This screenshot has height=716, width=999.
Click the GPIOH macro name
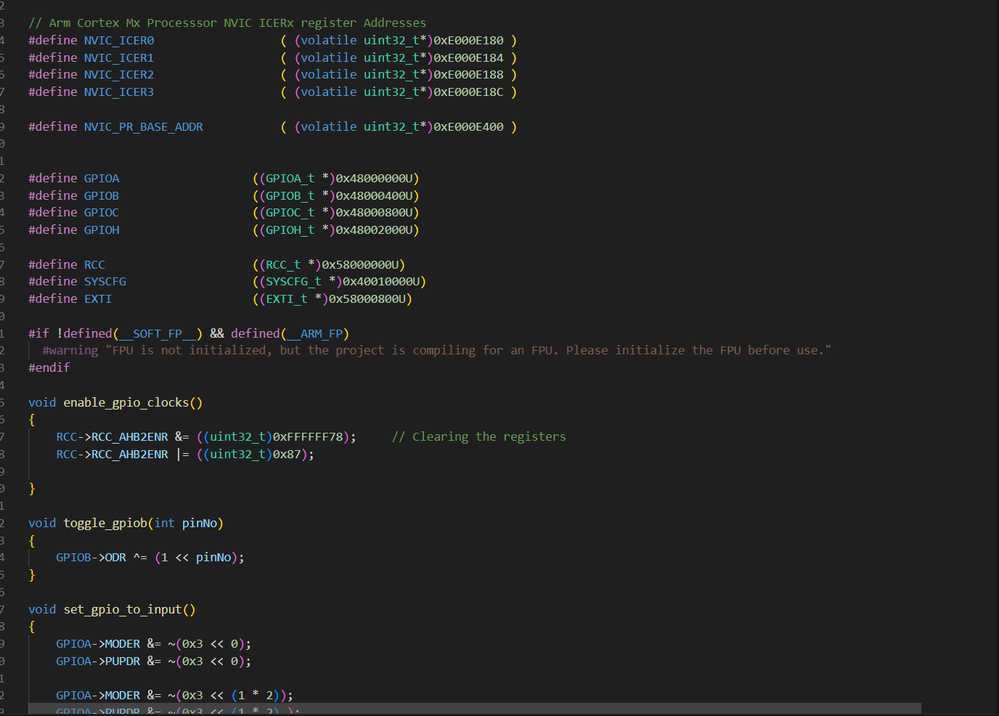tap(101, 229)
